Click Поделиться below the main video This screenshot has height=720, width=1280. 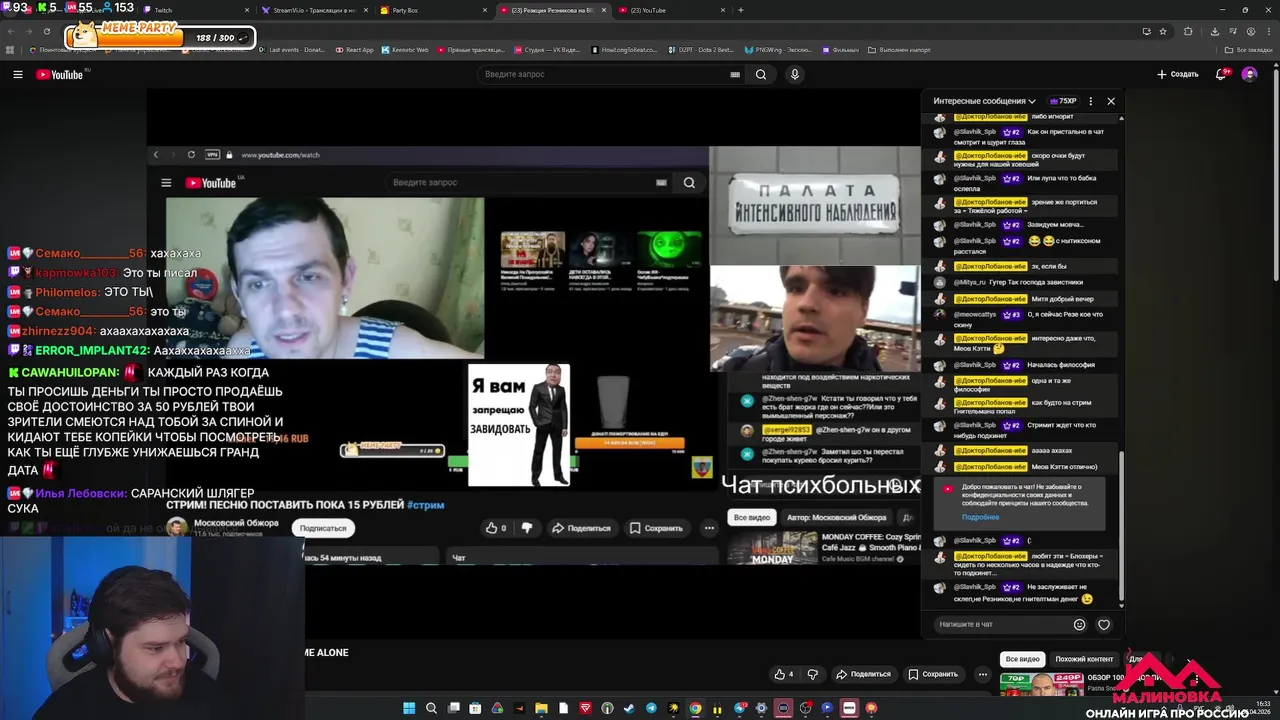coord(863,674)
